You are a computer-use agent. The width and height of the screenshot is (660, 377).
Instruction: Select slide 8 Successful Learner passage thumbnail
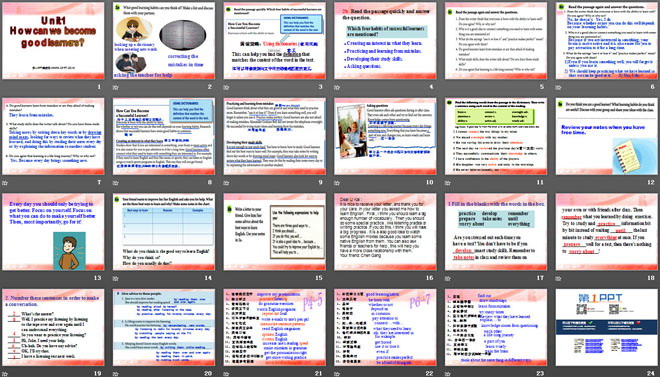point(164,136)
